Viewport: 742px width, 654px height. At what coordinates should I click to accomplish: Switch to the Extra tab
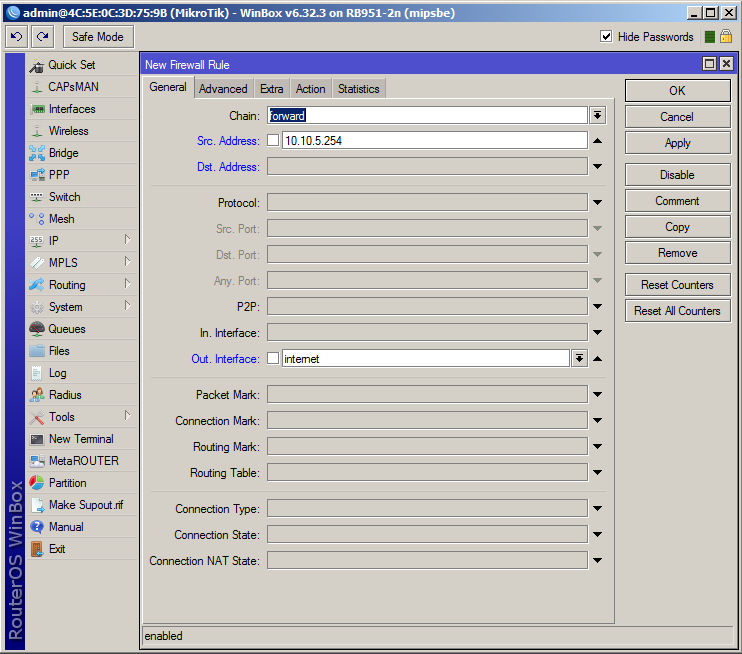coord(272,89)
